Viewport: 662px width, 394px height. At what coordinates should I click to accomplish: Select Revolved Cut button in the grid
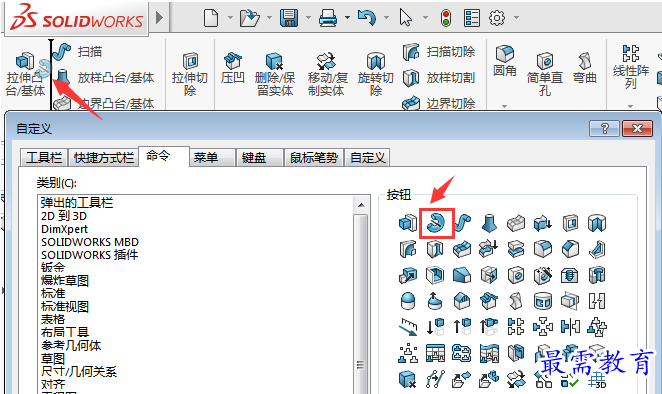pos(597,223)
